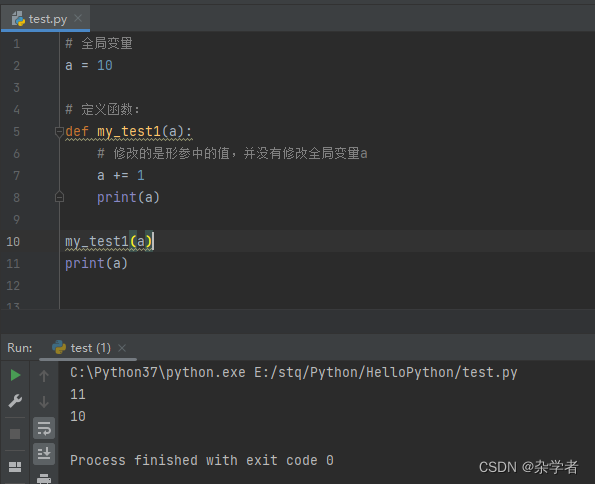Click line number 10 in gutter

(13, 241)
